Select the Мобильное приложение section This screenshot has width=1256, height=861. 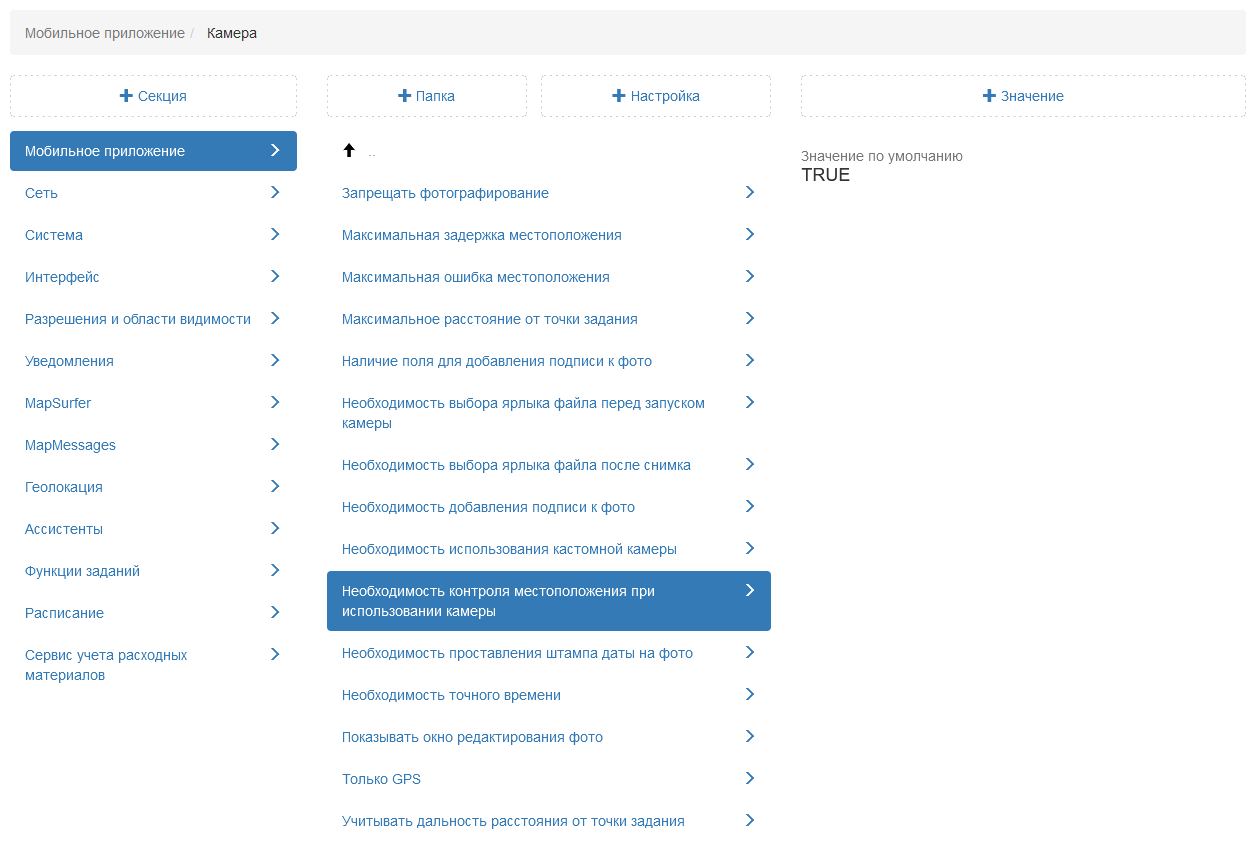tap(153, 151)
